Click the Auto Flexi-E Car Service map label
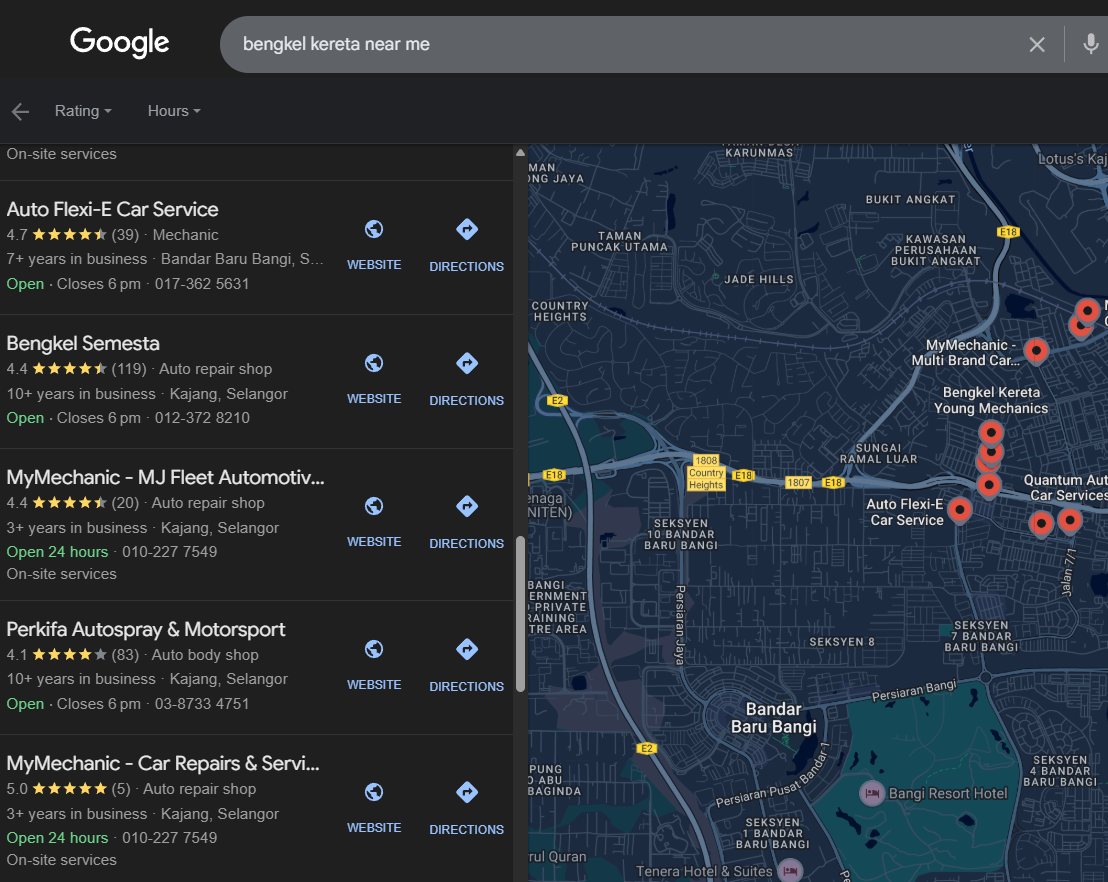This screenshot has width=1108, height=882. tap(905, 512)
